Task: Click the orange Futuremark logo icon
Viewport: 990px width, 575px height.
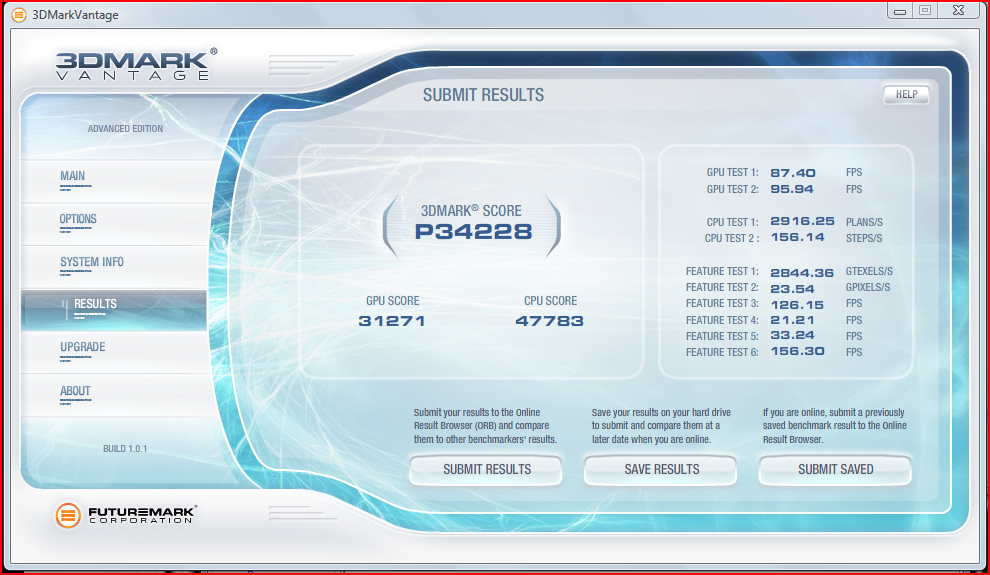Action: click(68, 515)
